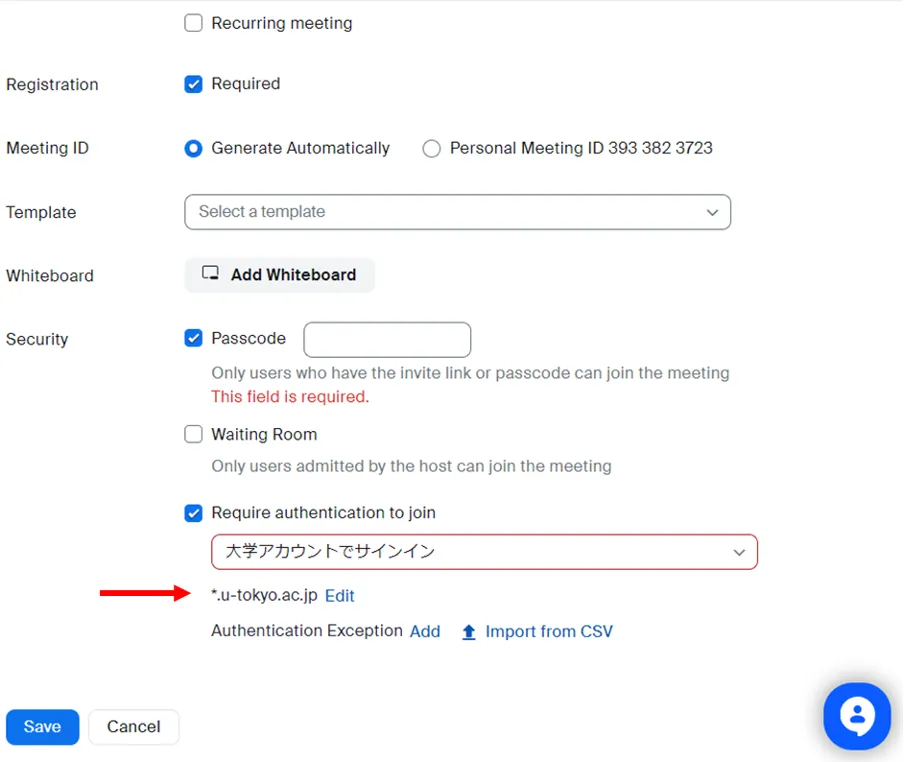Choose Personal Meeting ID 393 382 3723
Screen dimensions: 904x762
coord(432,148)
